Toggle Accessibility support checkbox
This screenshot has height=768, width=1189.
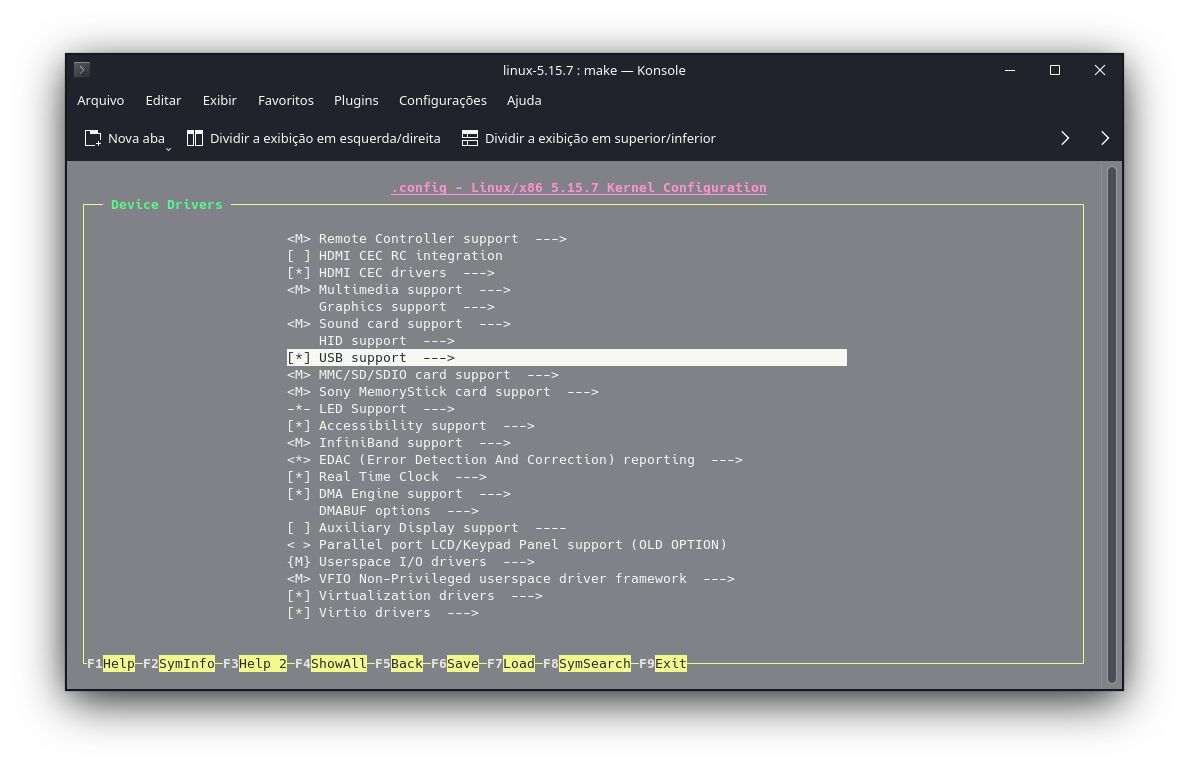[299, 425]
